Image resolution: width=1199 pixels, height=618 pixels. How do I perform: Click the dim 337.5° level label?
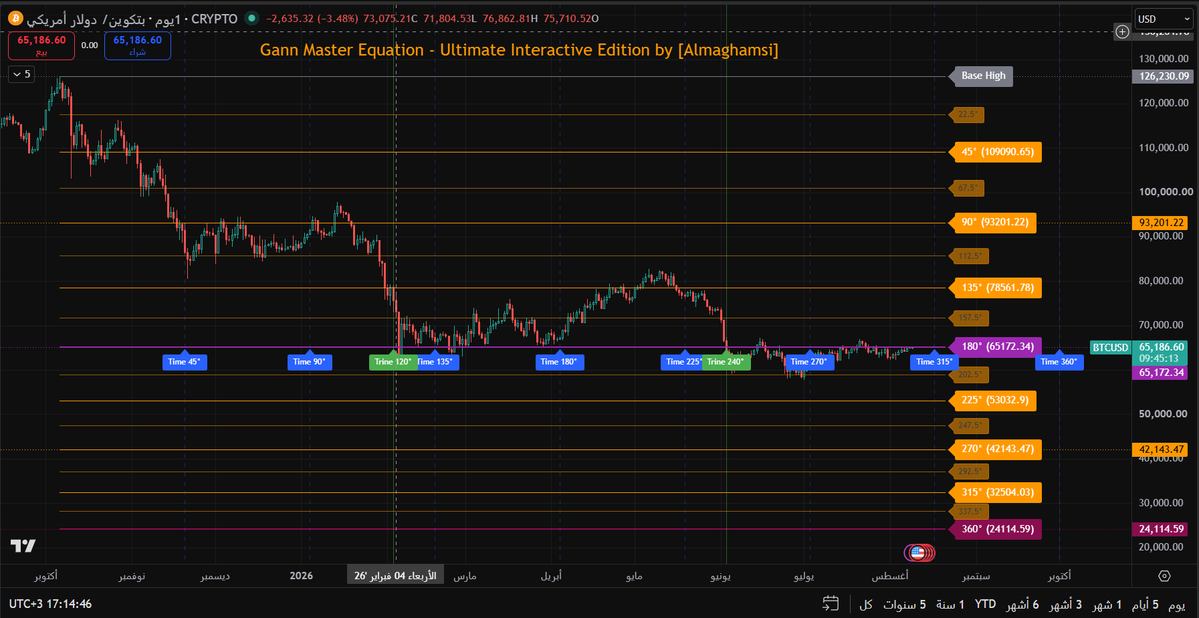(x=970, y=511)
